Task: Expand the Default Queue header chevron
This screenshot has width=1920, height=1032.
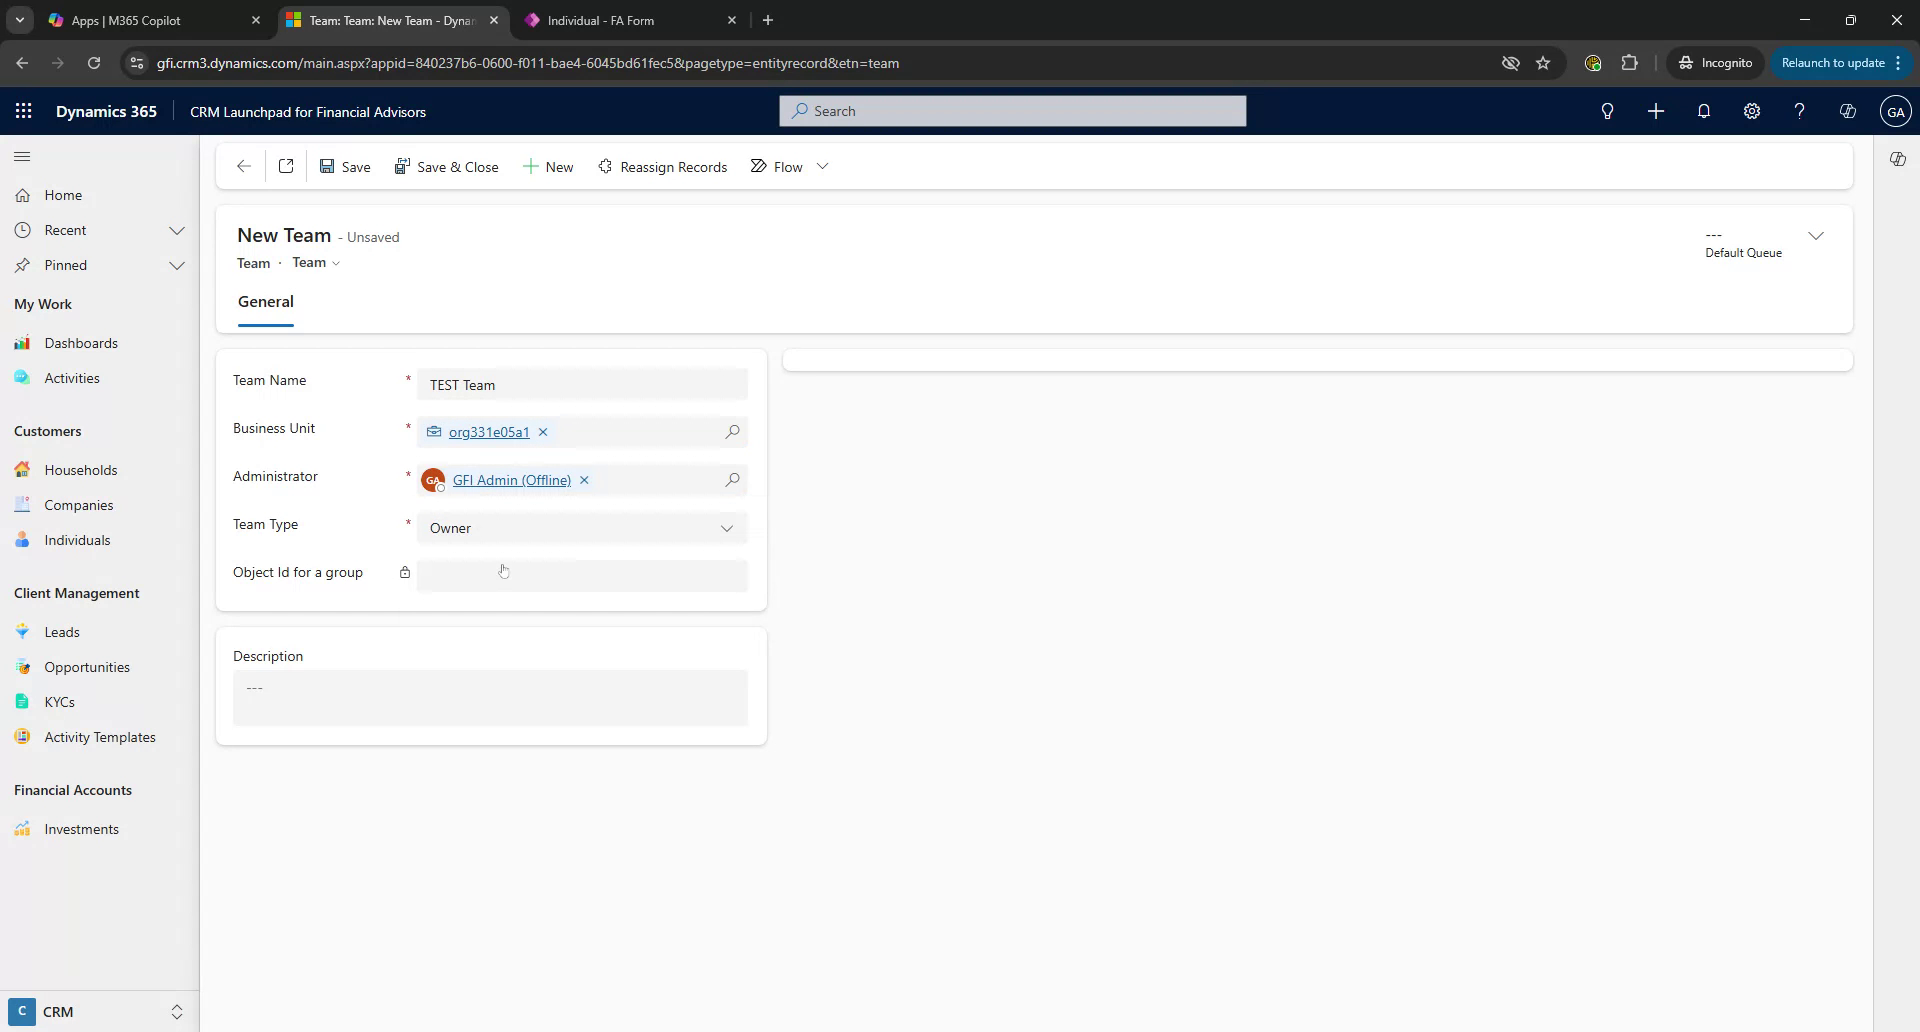Action: [x=1816, y=236]
